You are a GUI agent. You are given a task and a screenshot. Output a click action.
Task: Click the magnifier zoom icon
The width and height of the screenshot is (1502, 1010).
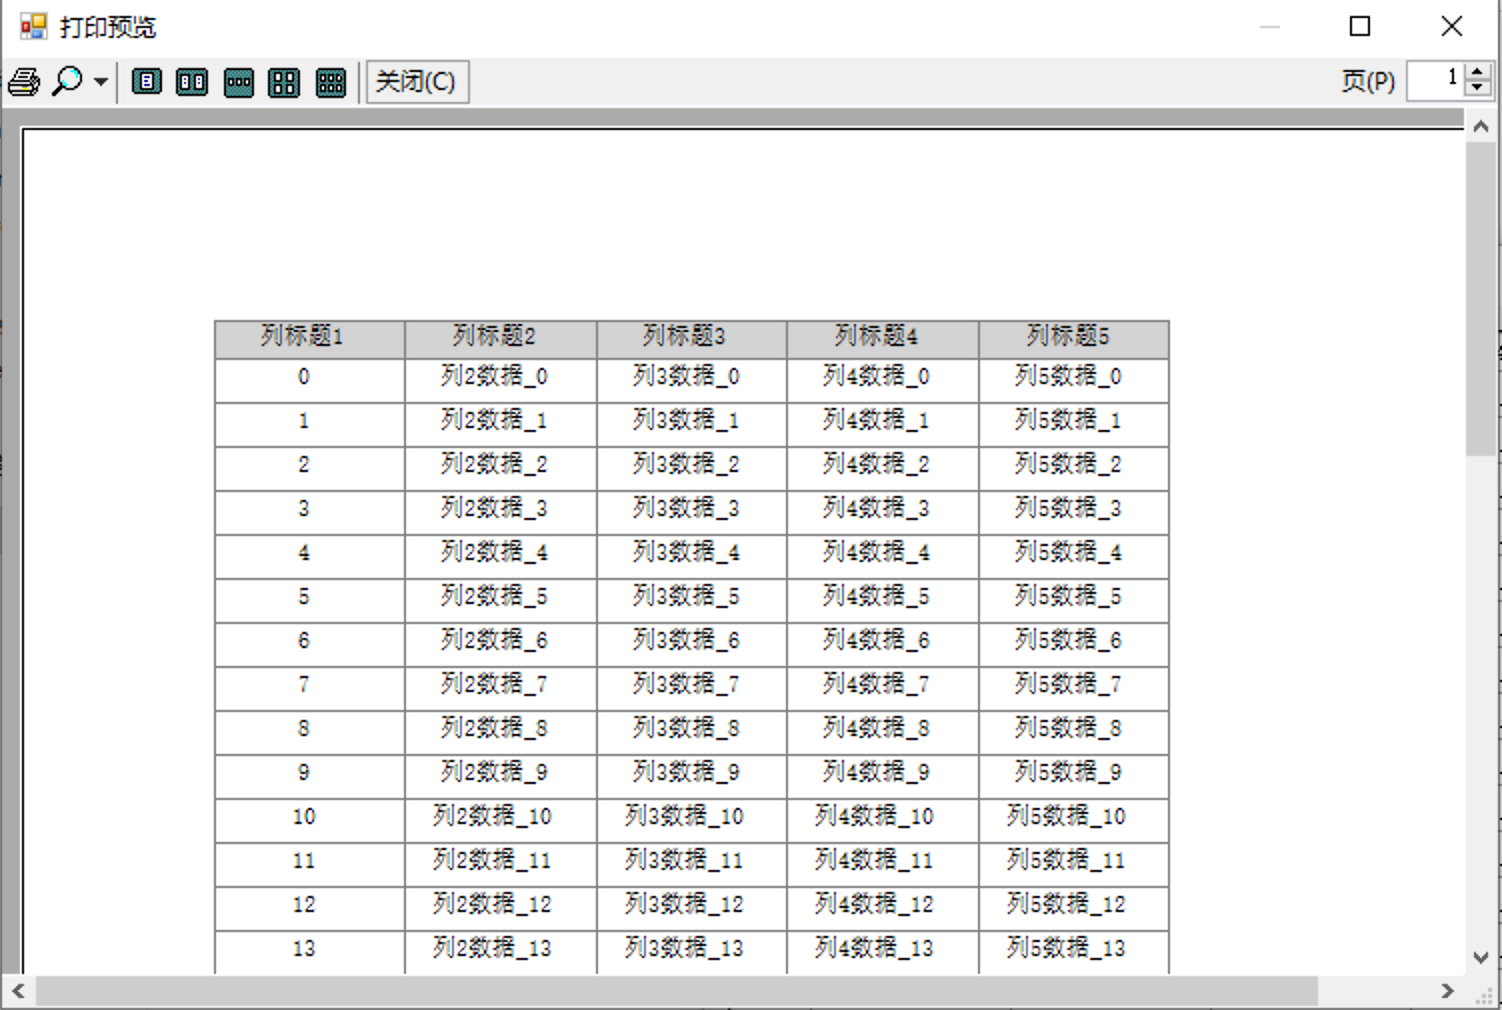67,81
